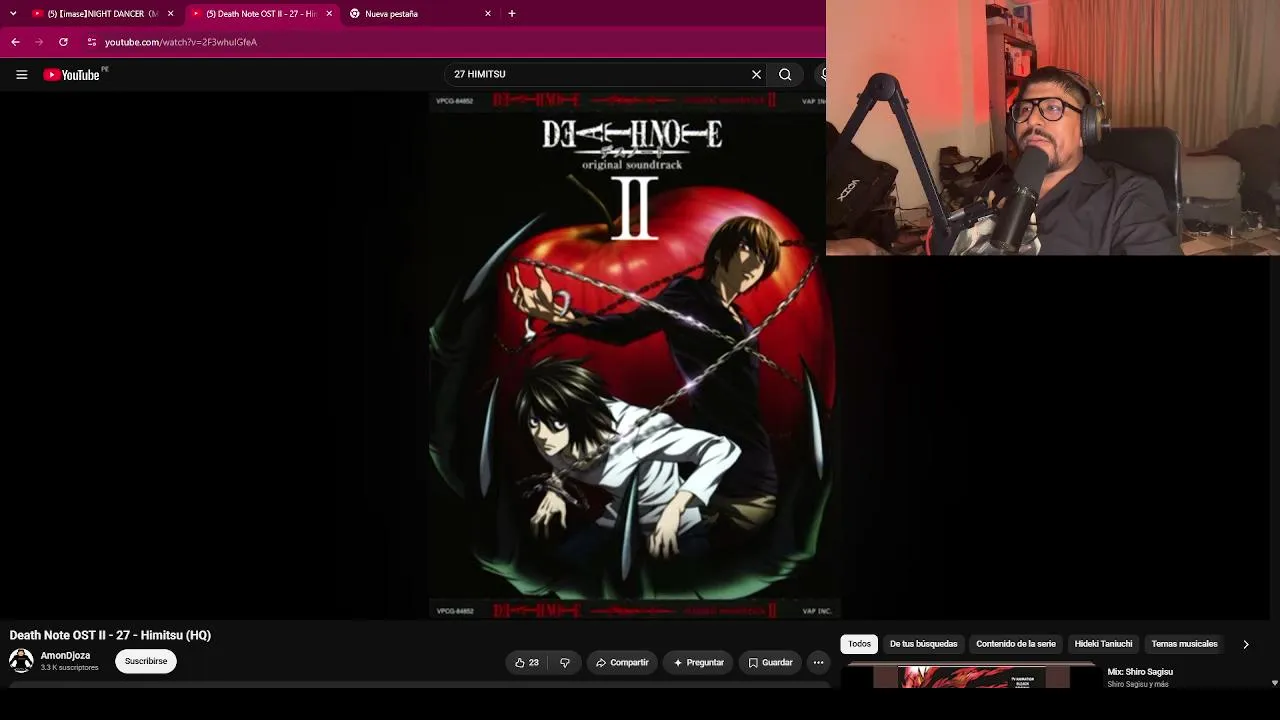Select the Temas musicales chip
The width and height of the screenshot is (1280, 720).
pyautogui.click(x=1184, y=644)
